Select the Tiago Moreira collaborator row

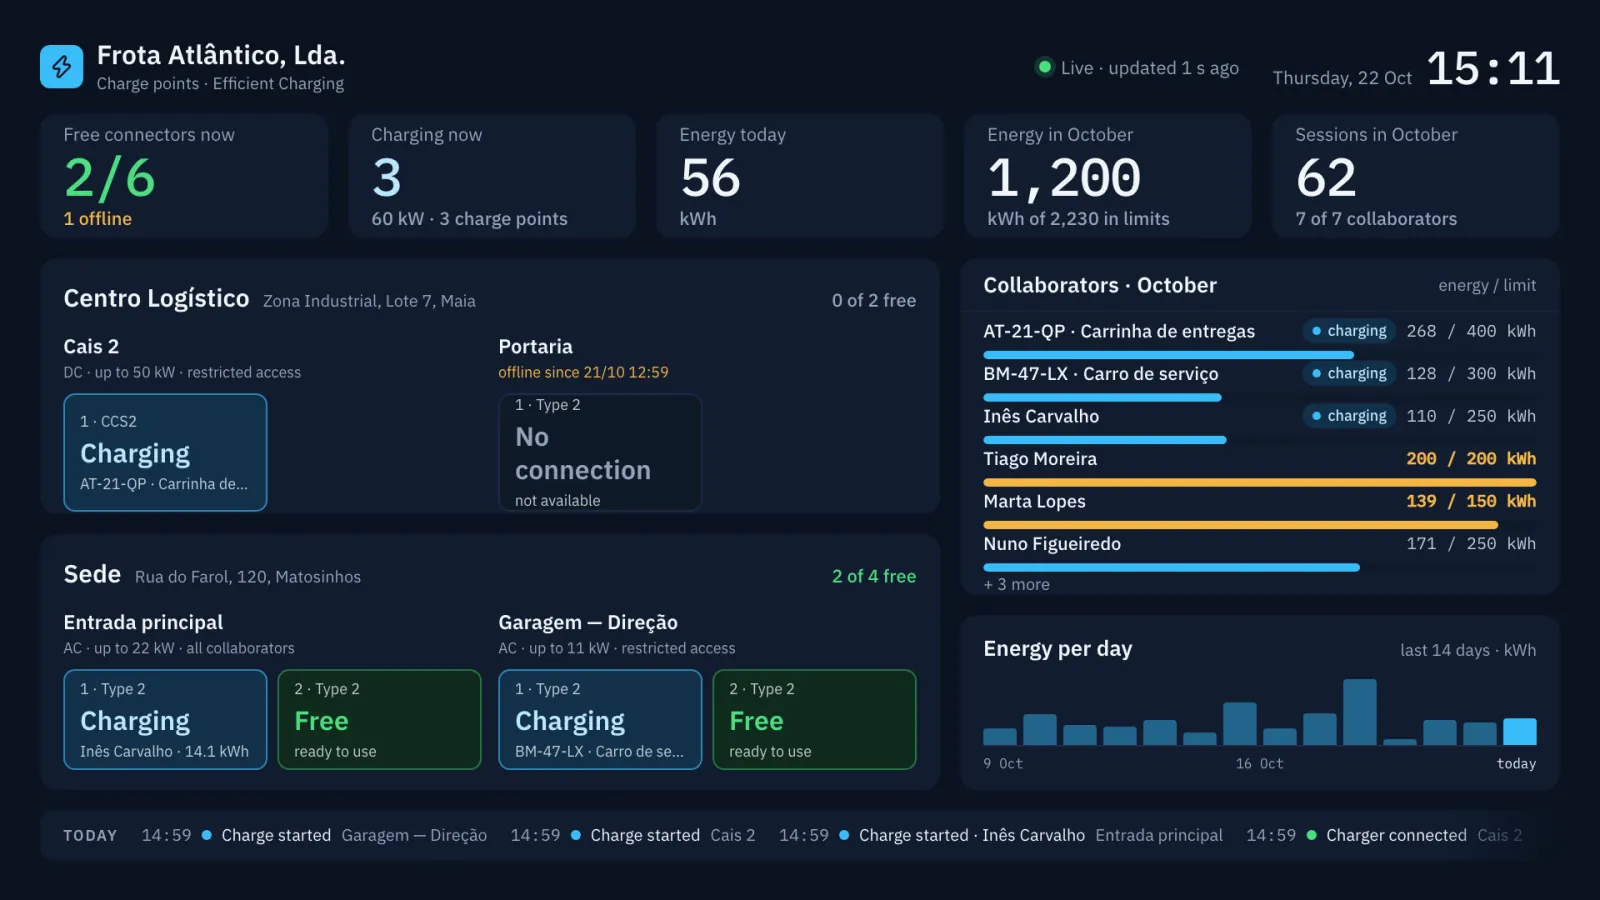pyautogui.click(x=1260, y=466)
